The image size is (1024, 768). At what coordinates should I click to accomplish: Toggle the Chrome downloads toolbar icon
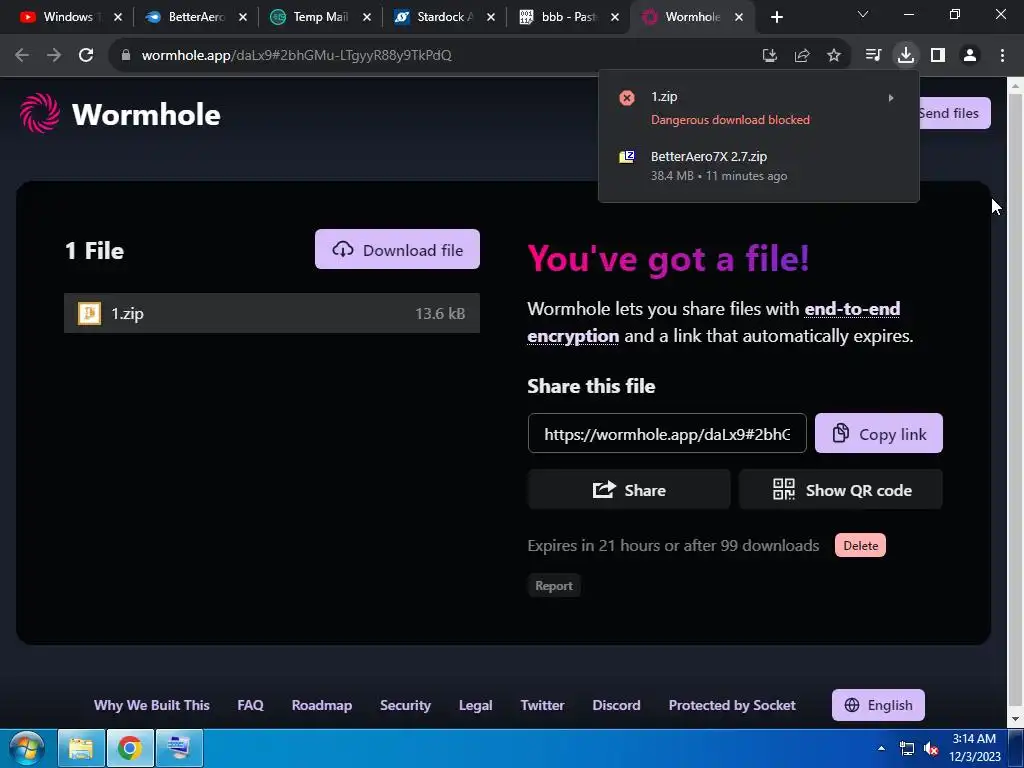tap(906, 56)
